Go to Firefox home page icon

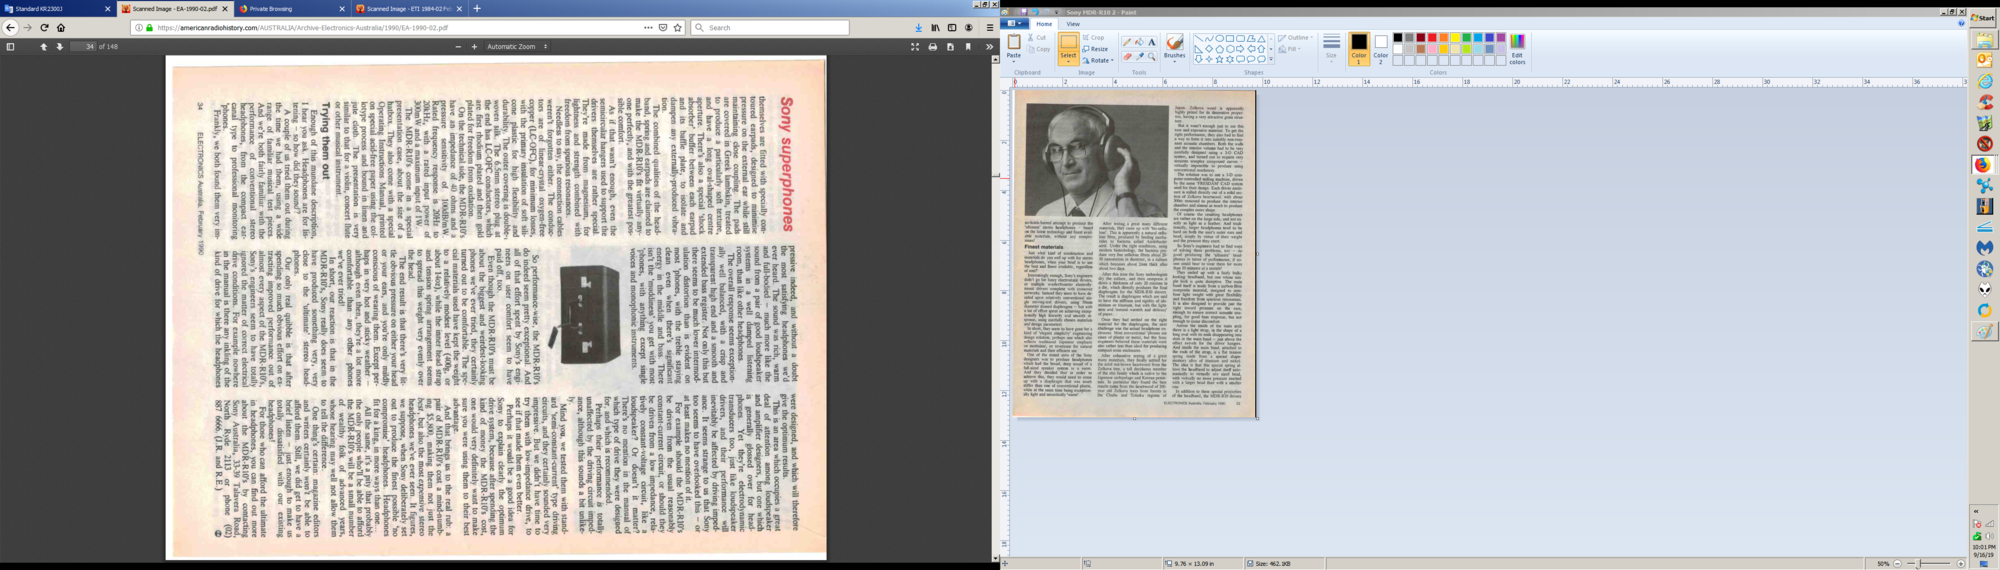(61, 28)
